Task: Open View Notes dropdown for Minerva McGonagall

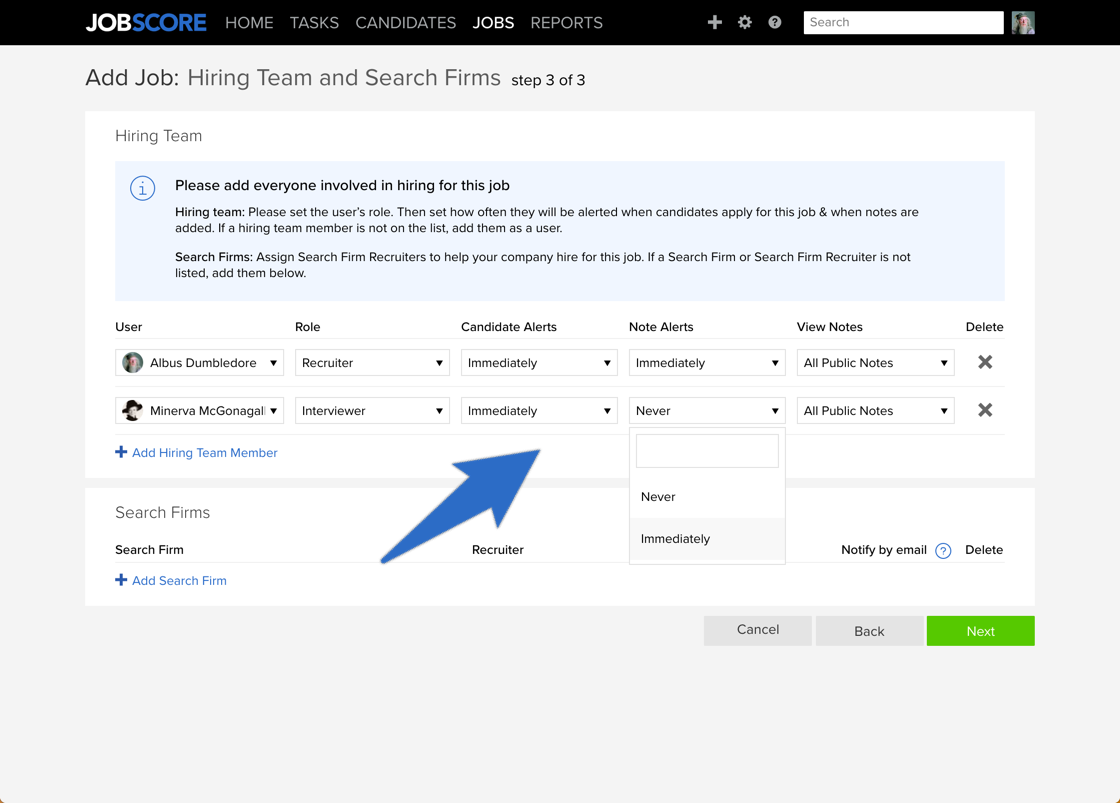Action: click(x=875, y=411)
